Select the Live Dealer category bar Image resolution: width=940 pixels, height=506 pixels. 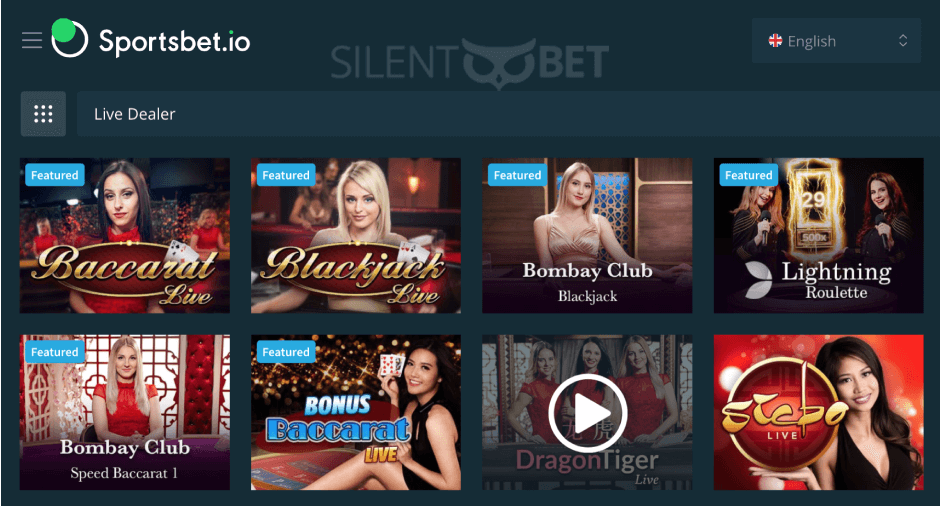click(x=508, y=114)
